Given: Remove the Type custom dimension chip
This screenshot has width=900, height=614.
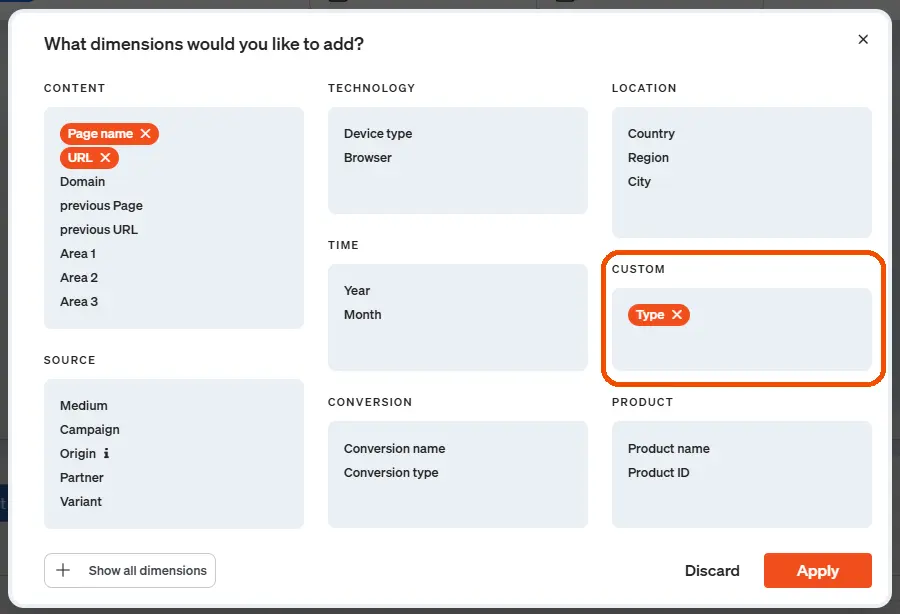Looking at the screenshot, I should (677, 315).
